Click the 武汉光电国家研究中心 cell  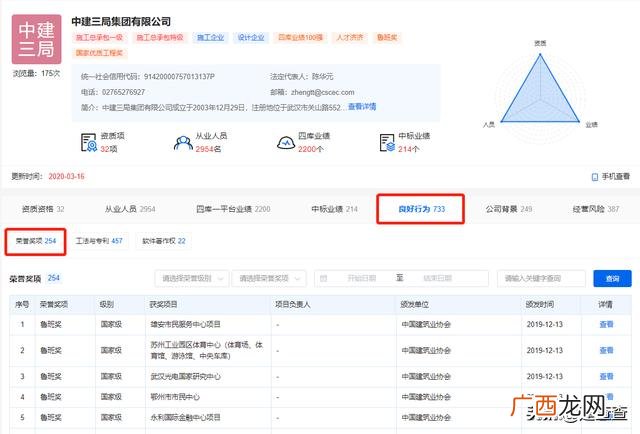185,376
